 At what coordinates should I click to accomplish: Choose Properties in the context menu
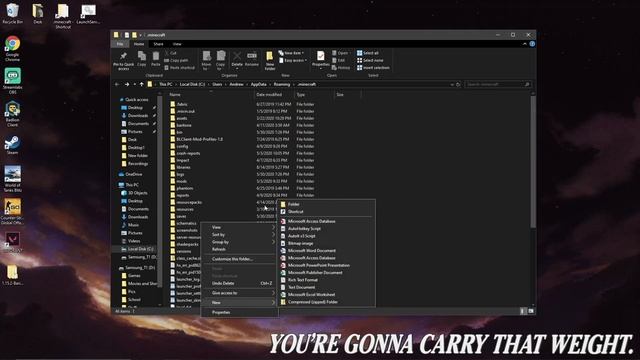240,313
